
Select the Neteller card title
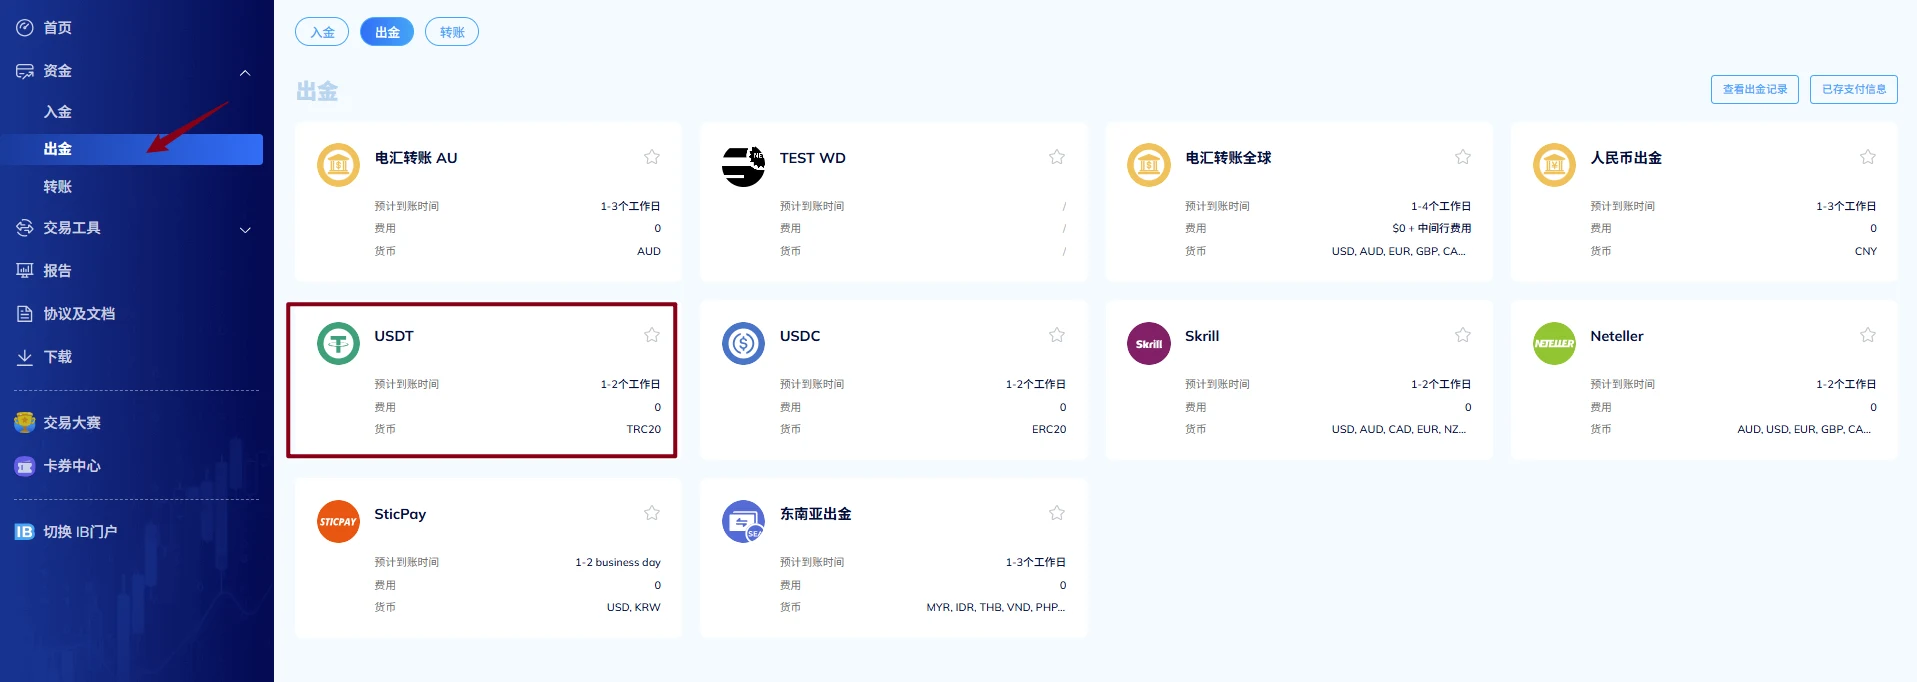1617,336
